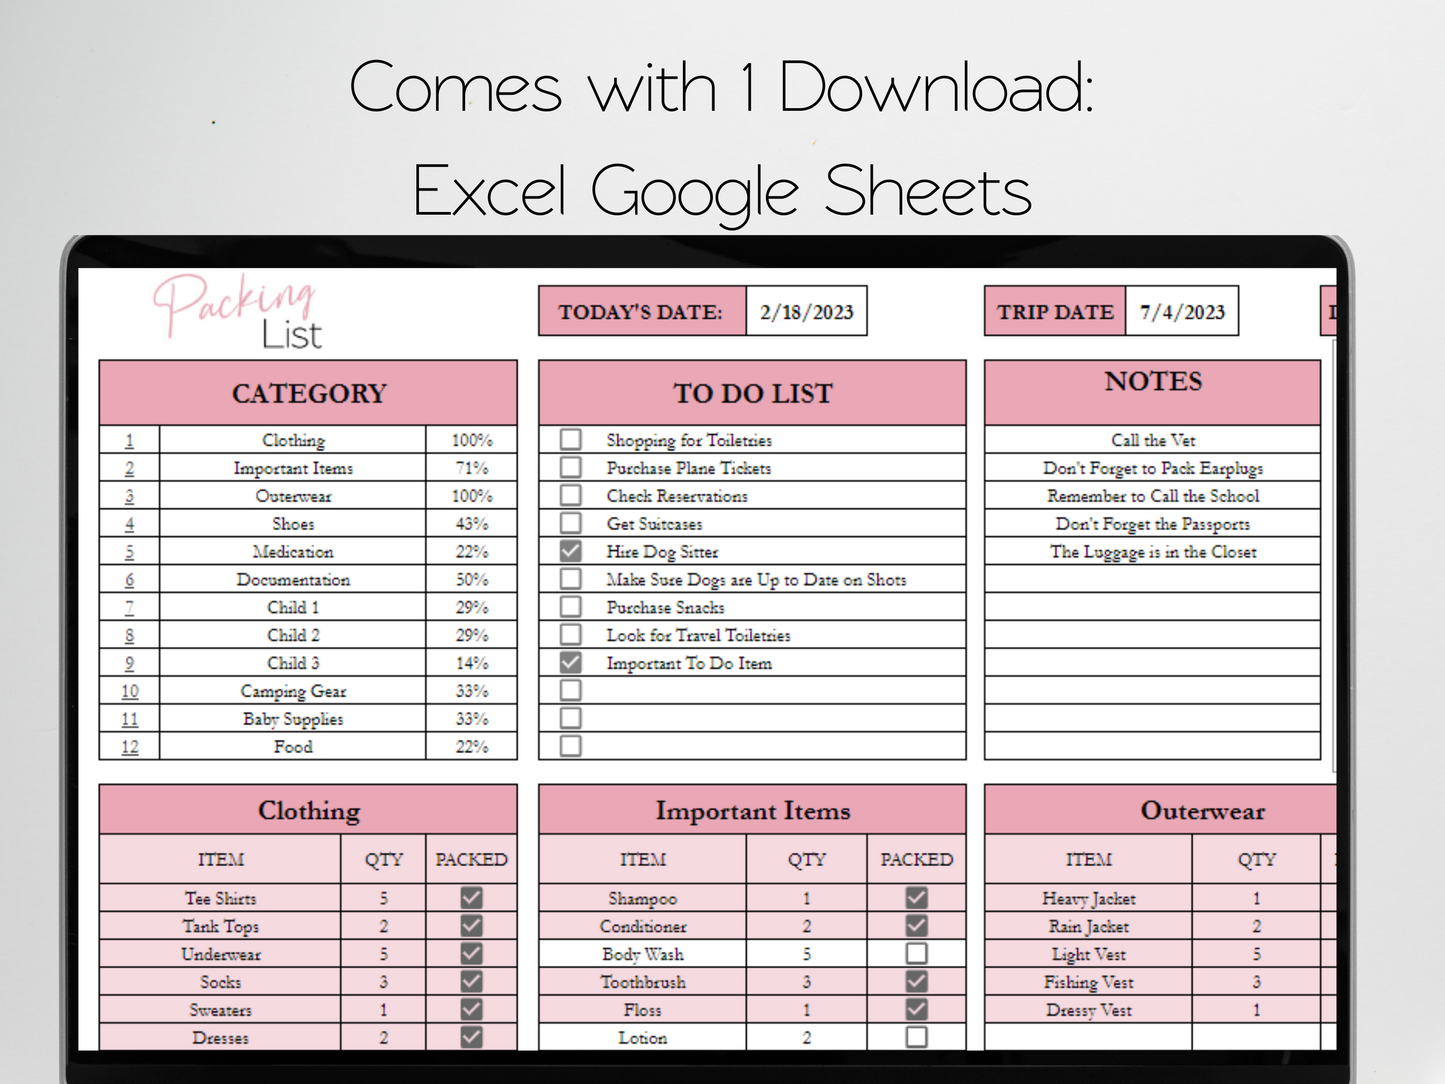Select the Heavy Jacket item cell
This screenshot has width=1445, height=1084.
tap(1088, 898)
